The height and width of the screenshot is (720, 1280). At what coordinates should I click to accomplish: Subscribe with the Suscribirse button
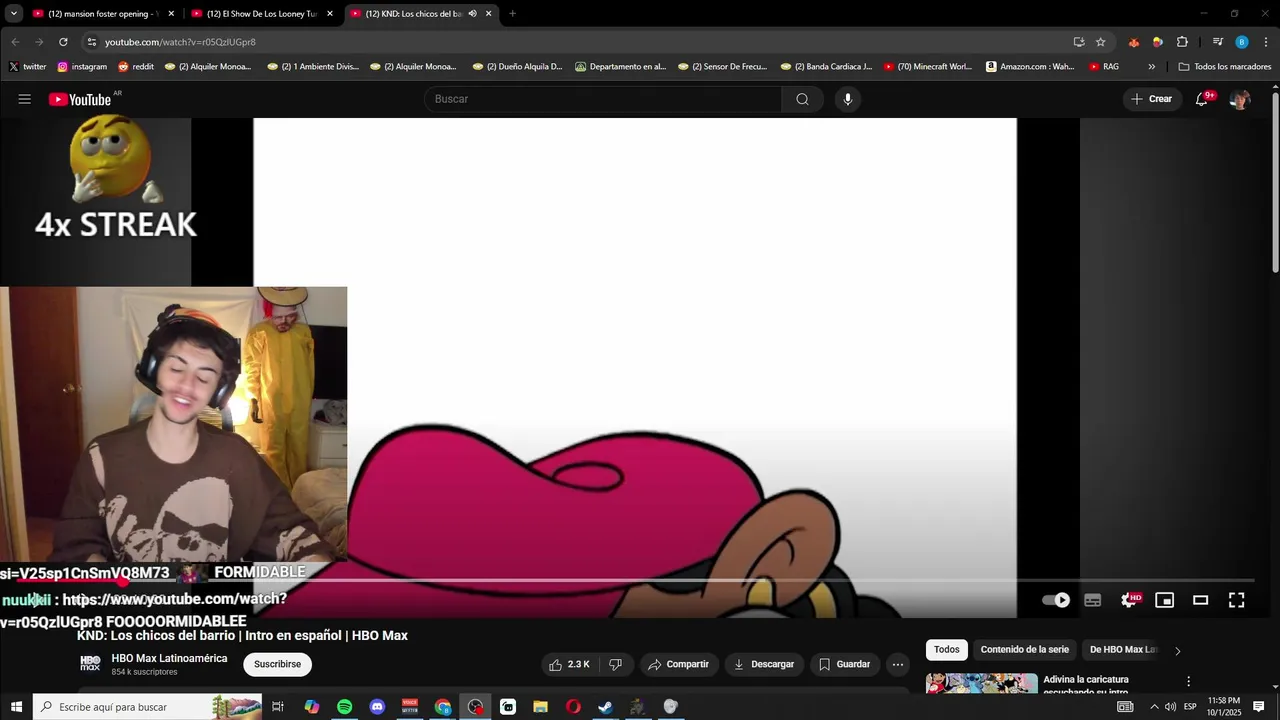277,664
